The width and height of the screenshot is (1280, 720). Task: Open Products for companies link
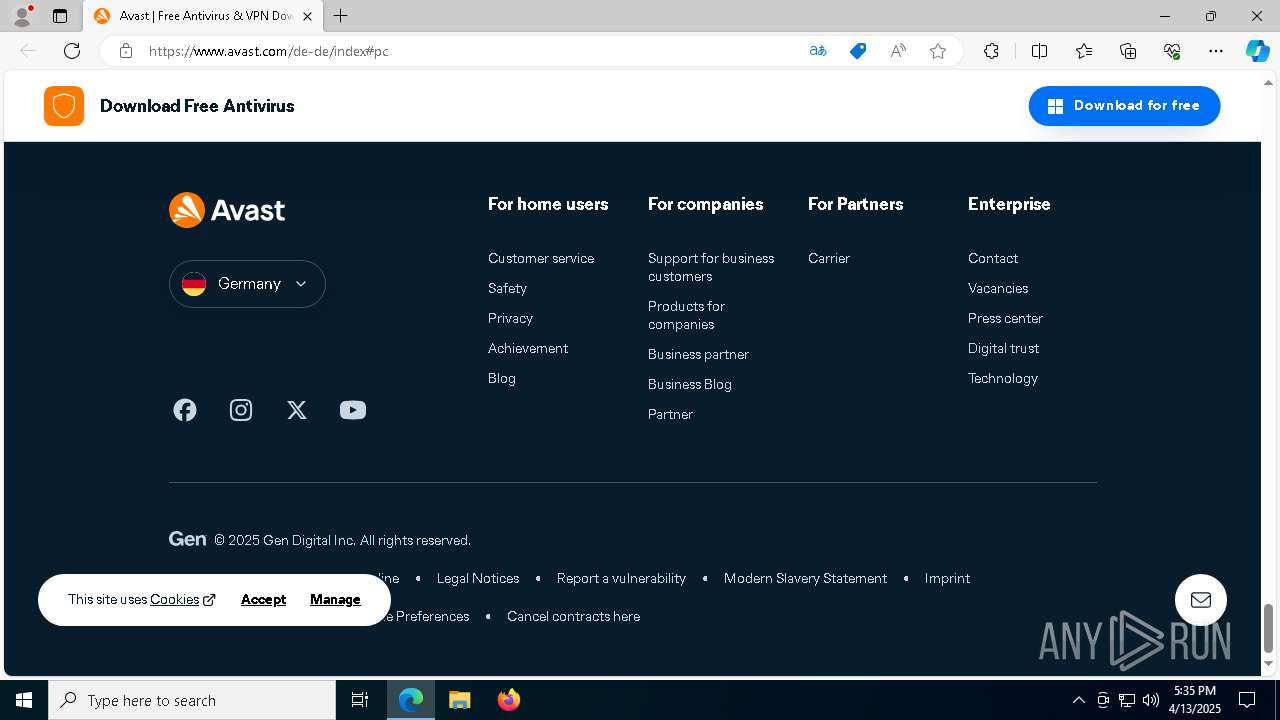coord(686,315)
